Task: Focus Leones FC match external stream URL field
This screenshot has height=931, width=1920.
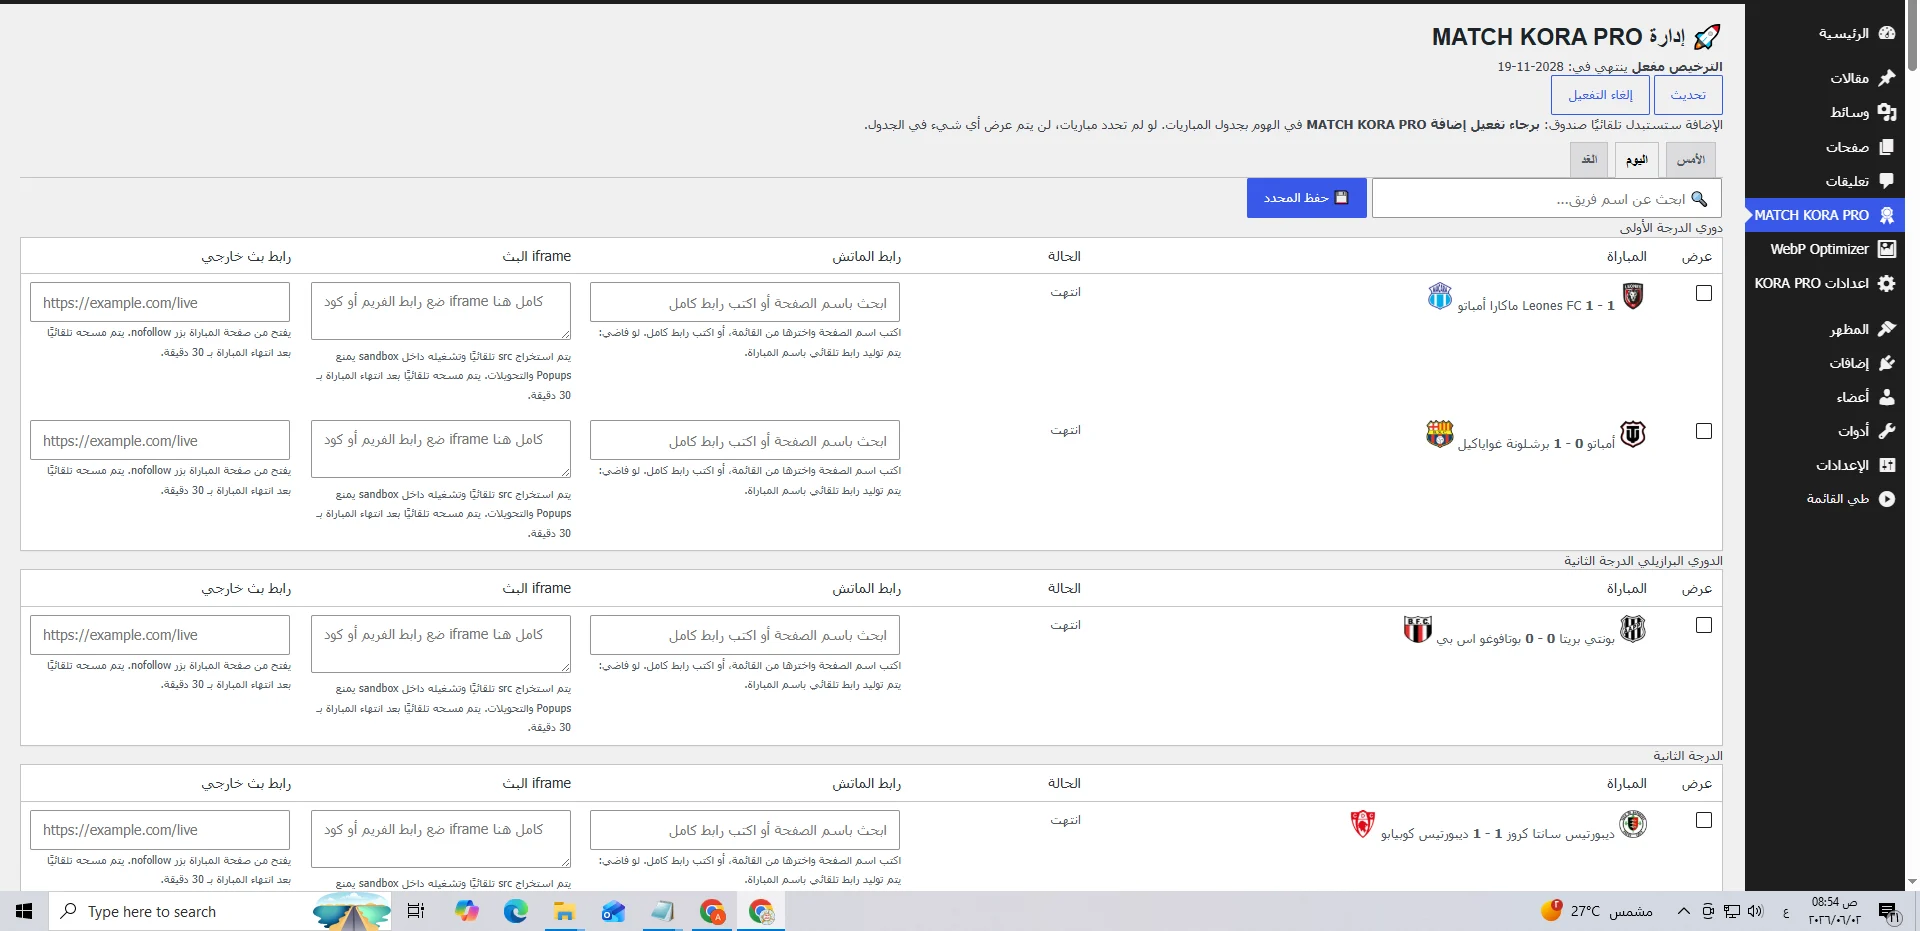Action: click(x=160, y=302)
